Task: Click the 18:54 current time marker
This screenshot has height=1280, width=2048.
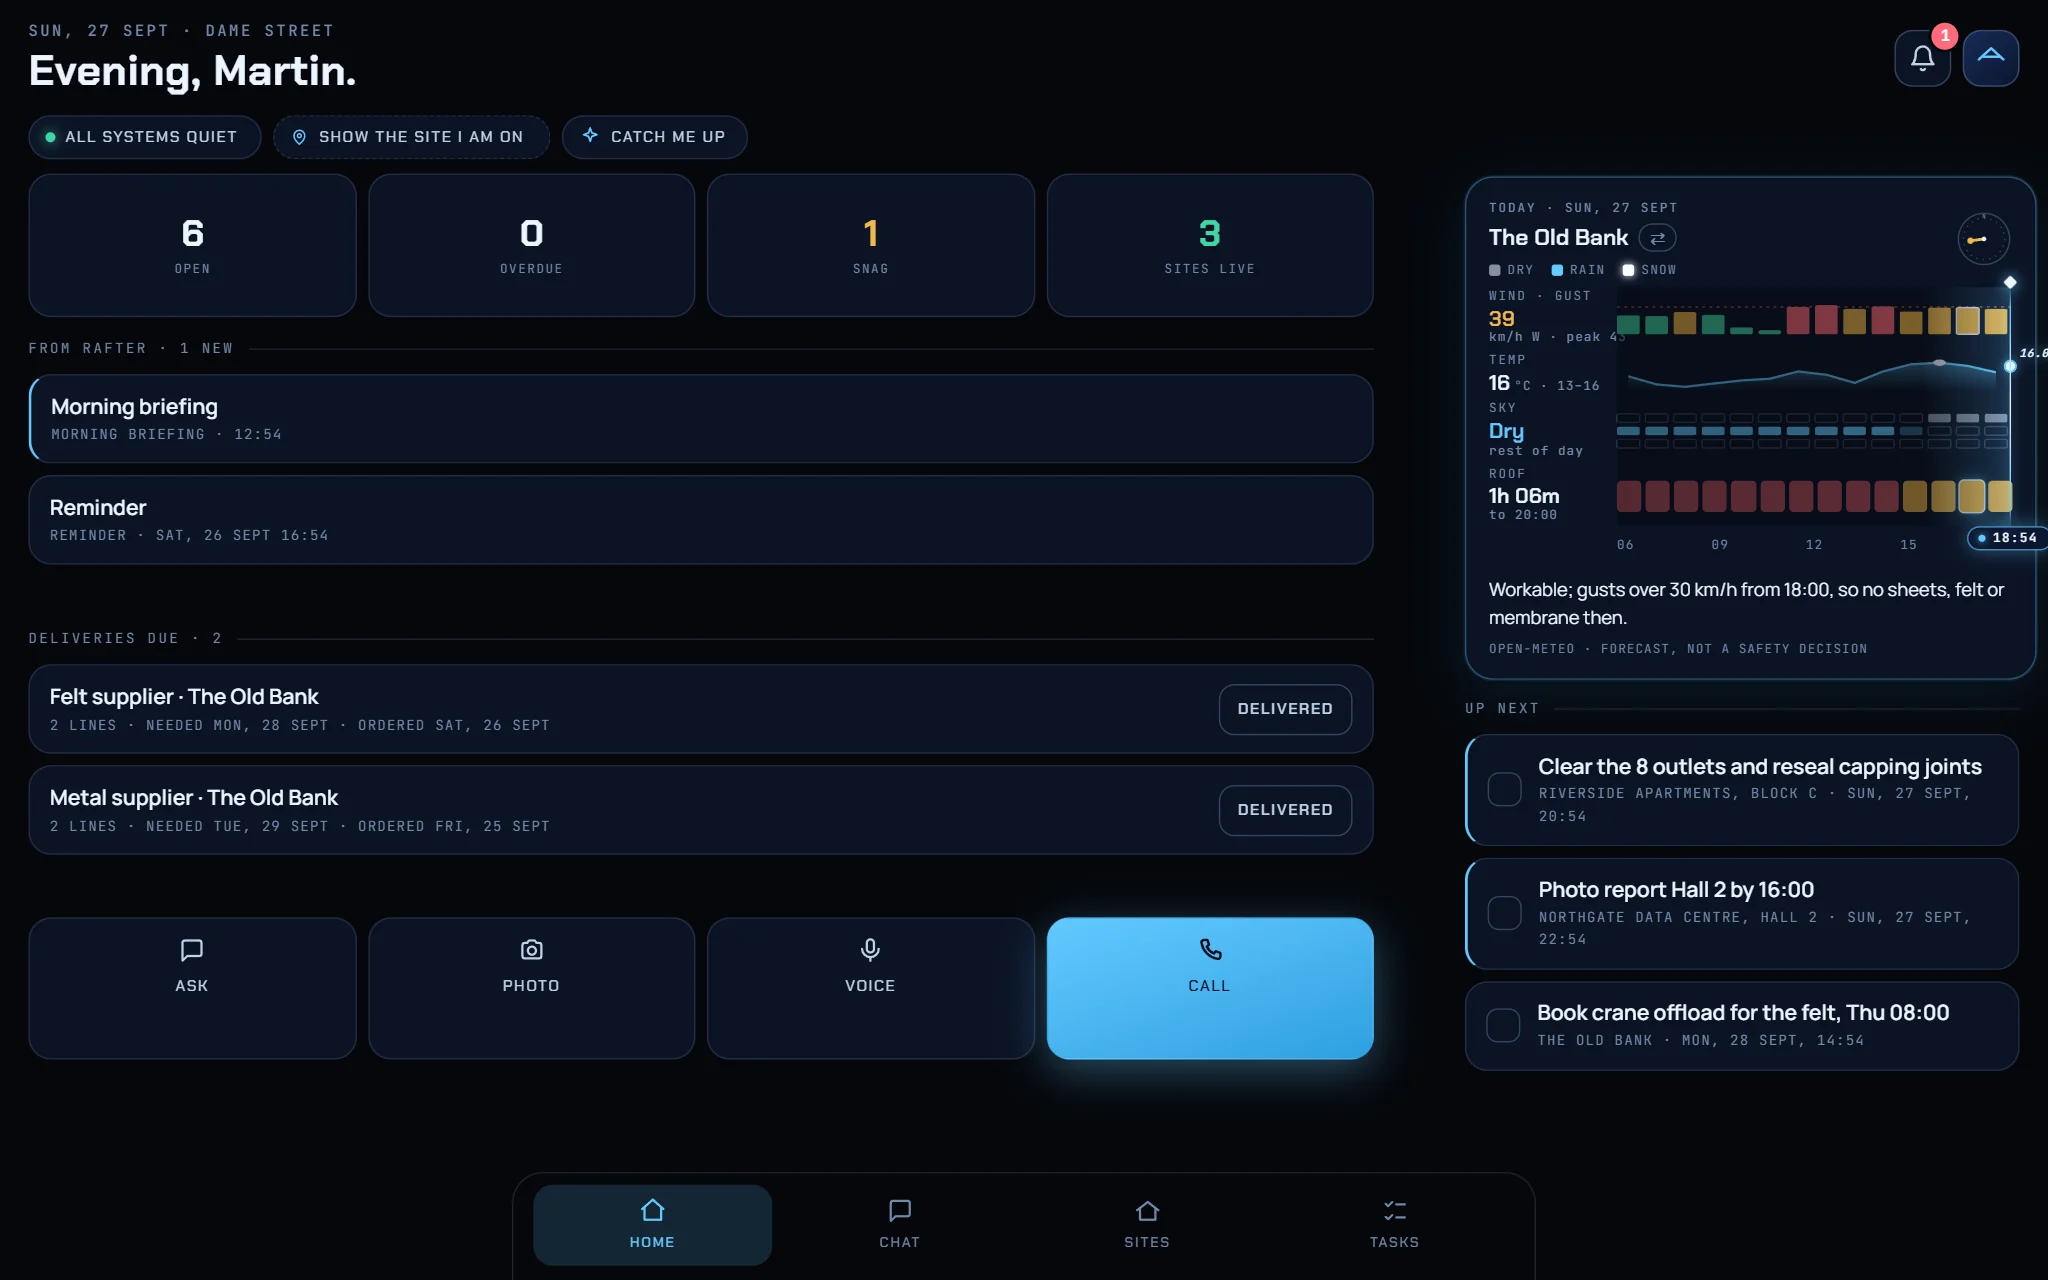Action: click(x=2008, y=538)
